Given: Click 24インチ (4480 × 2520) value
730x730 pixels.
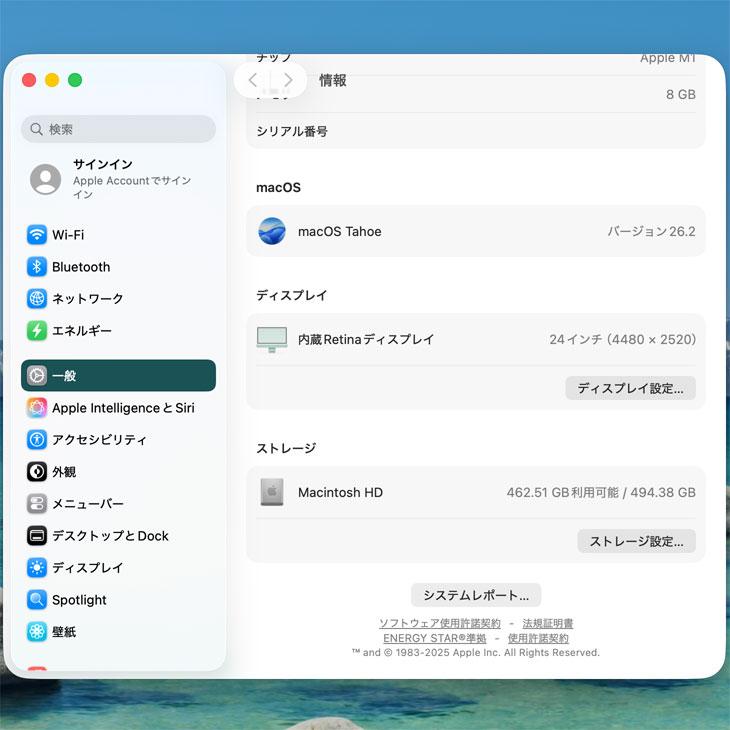Looking at the screenshot, I should tap(622, 339).
